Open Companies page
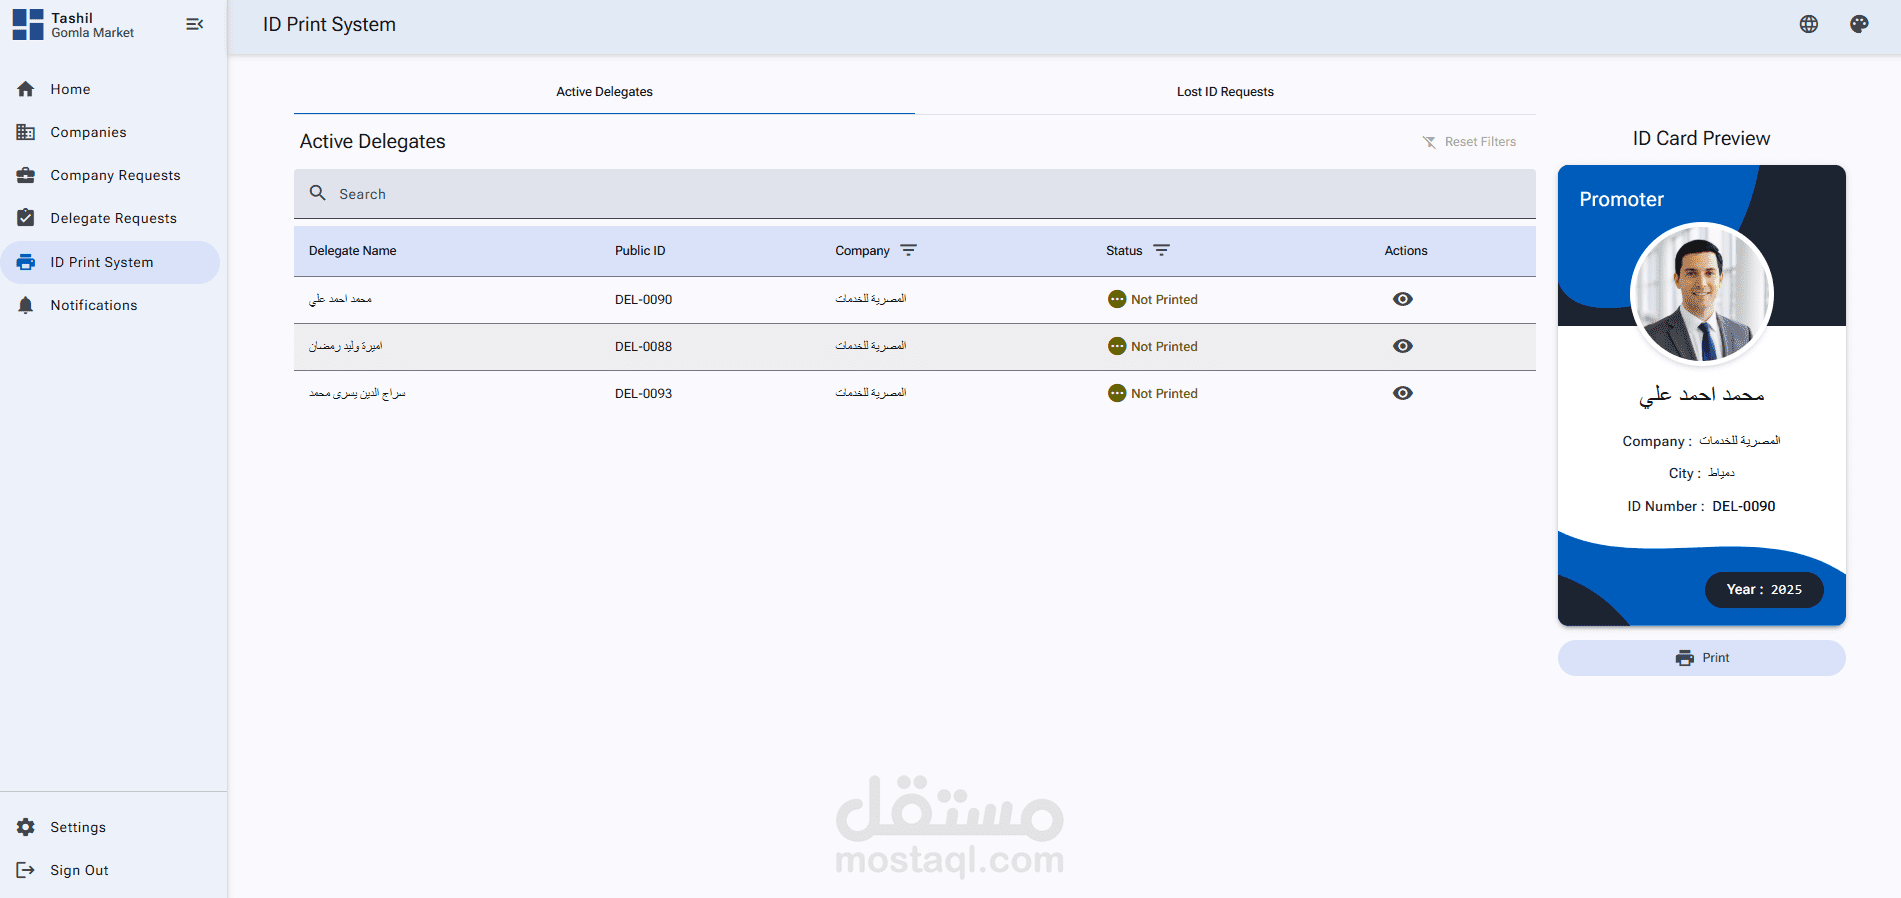This screenshot has width=1901, height=898. point(110,132)
